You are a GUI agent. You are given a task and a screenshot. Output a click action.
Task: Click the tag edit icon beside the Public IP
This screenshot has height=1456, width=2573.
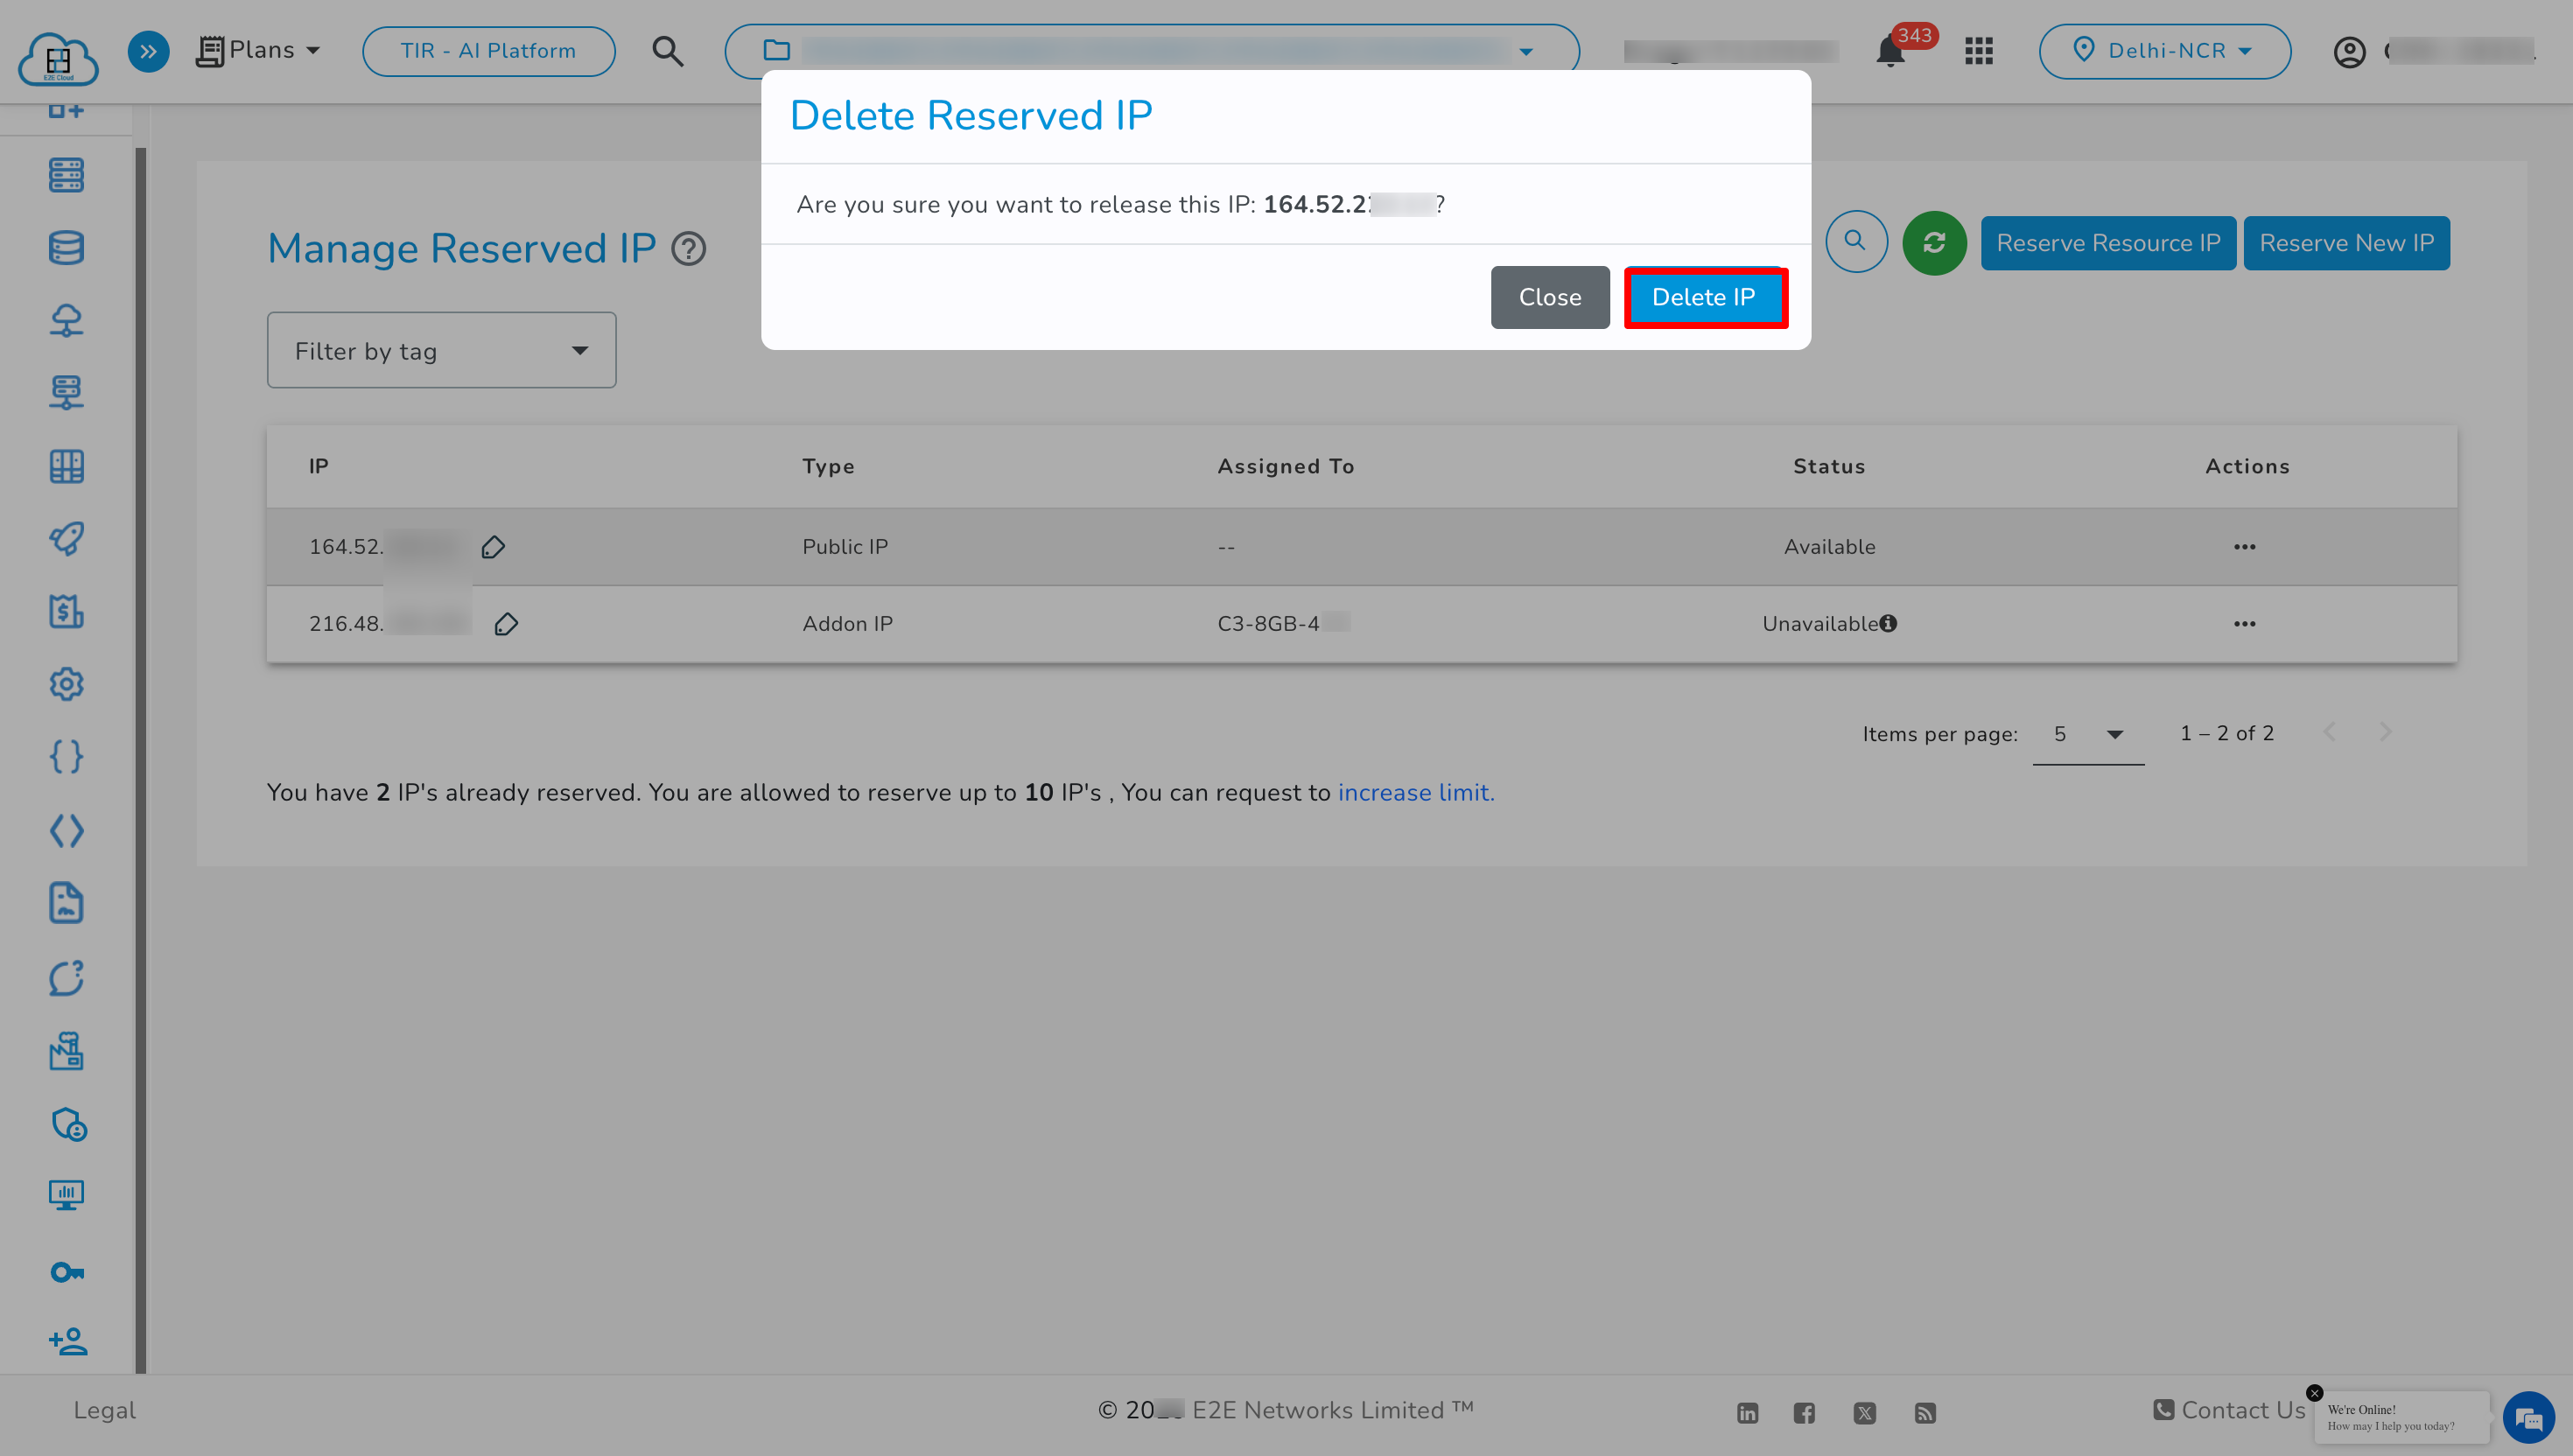pyautogui.click(x=494, y=546)
